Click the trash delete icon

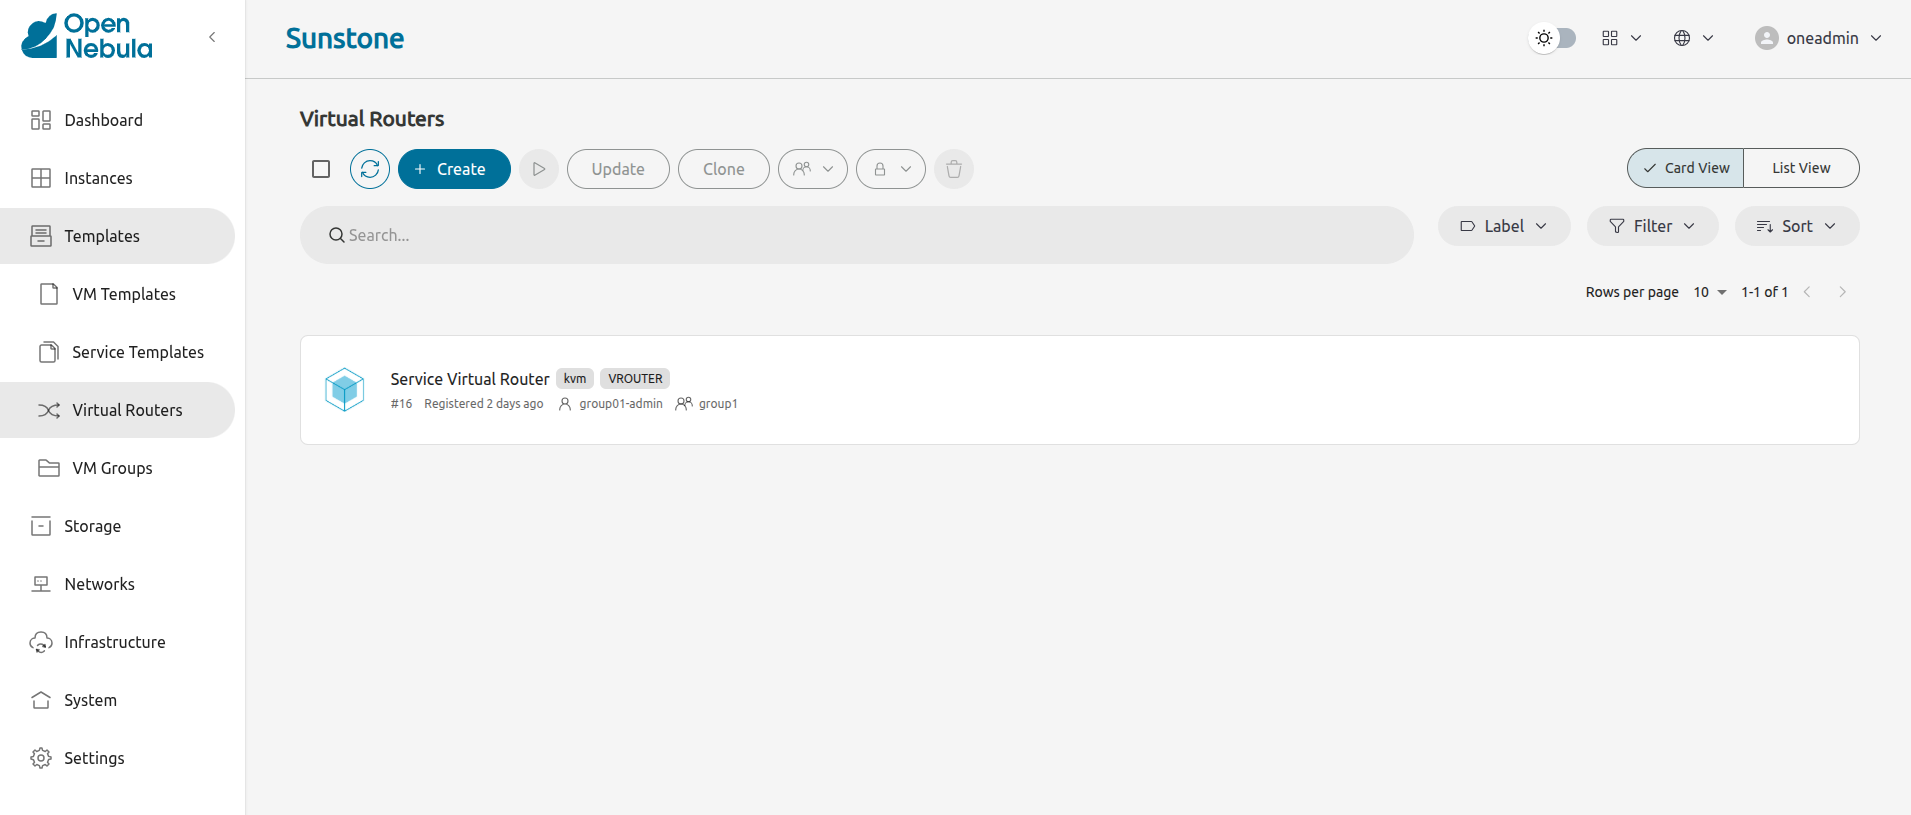pyautogui.click(x=953, y=169)
